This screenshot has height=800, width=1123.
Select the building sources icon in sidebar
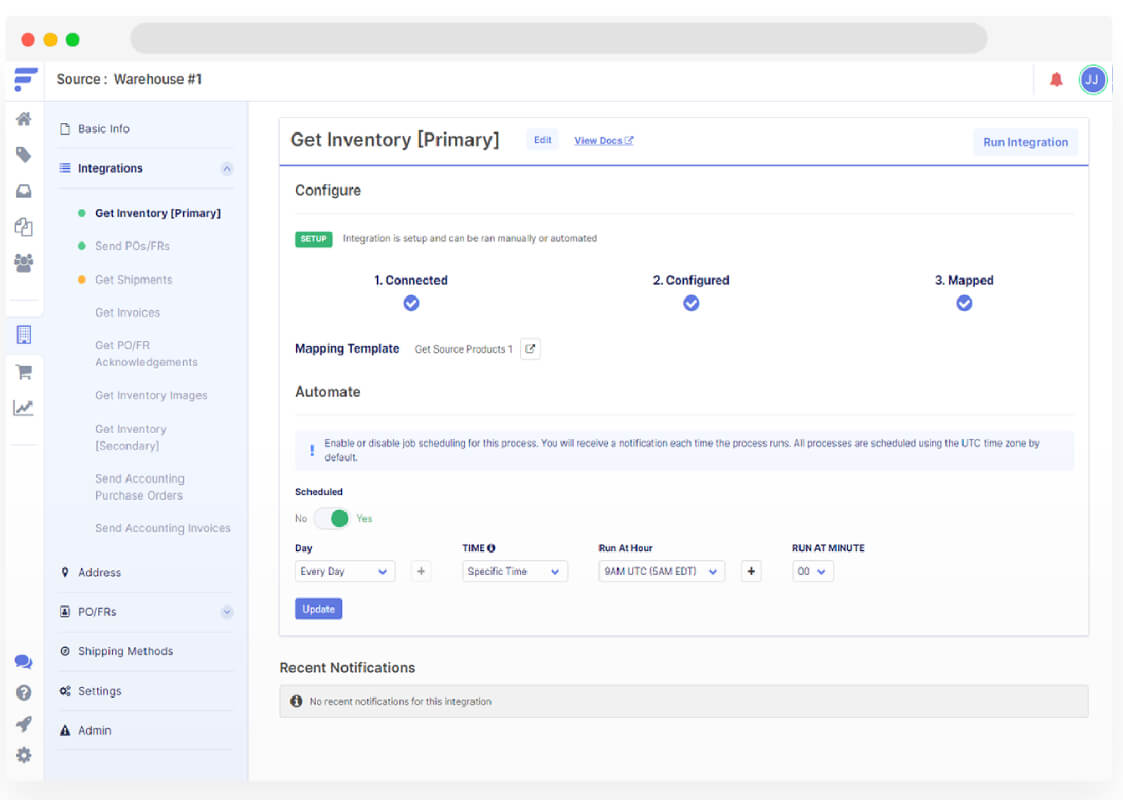(x=24, y=335)
